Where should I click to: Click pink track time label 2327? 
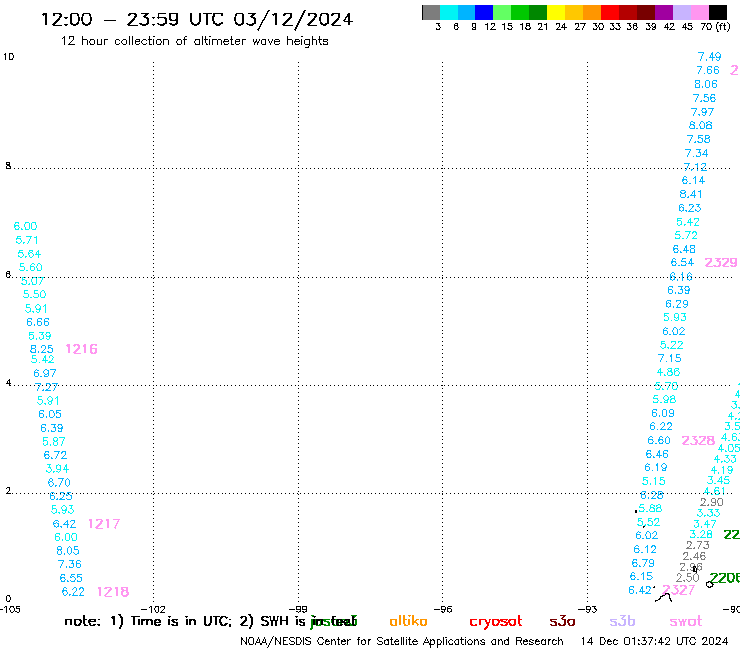[678, 590]
